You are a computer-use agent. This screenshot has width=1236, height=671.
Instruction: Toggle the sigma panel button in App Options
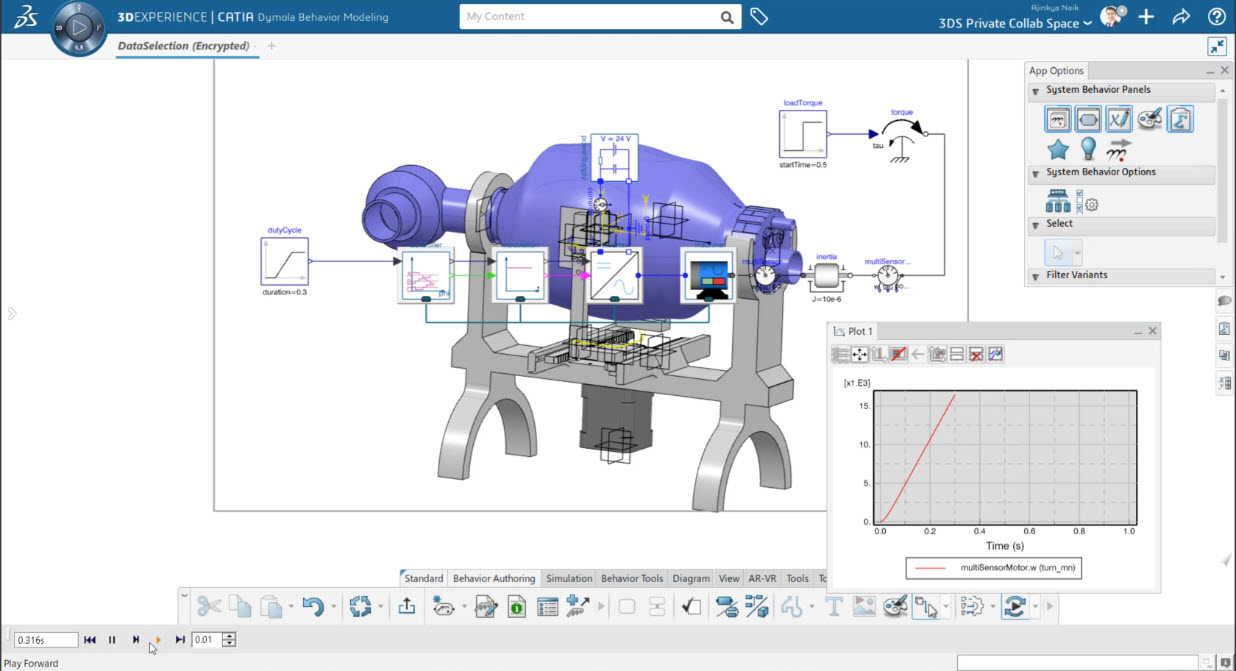click(x=1180, y=119)
